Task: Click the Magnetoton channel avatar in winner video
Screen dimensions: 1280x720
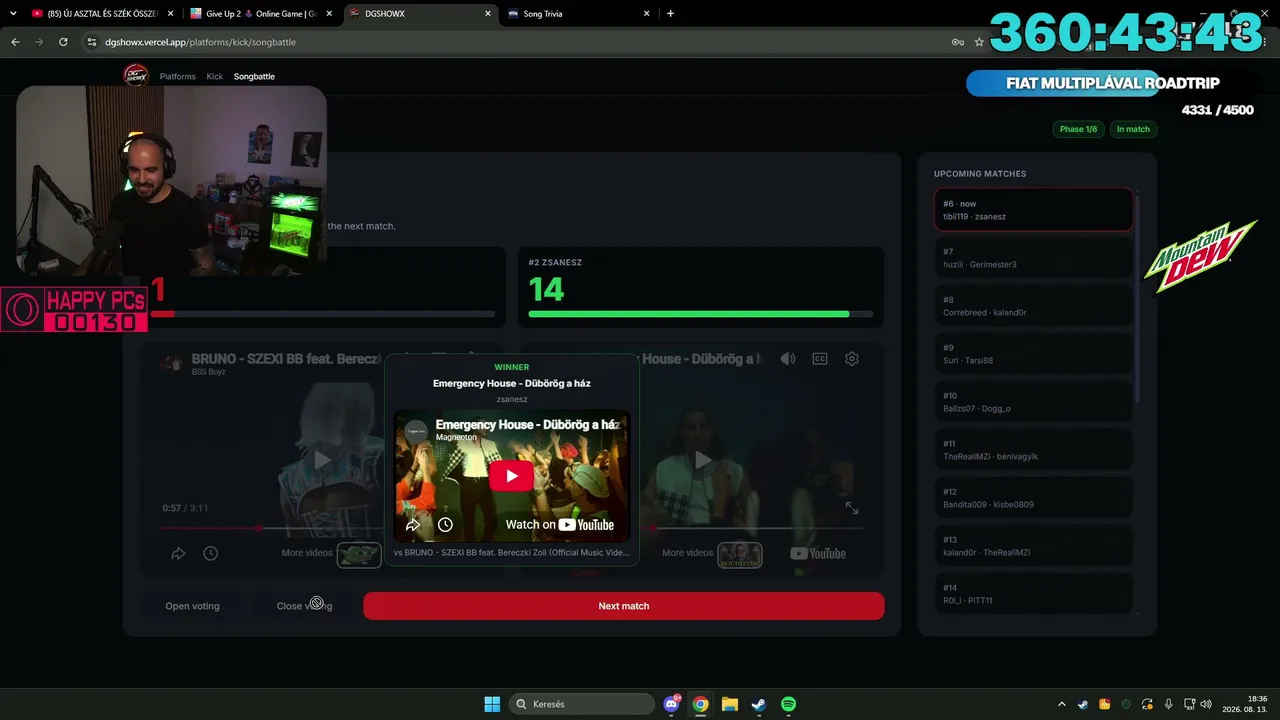Action: (x=416, y=430)
